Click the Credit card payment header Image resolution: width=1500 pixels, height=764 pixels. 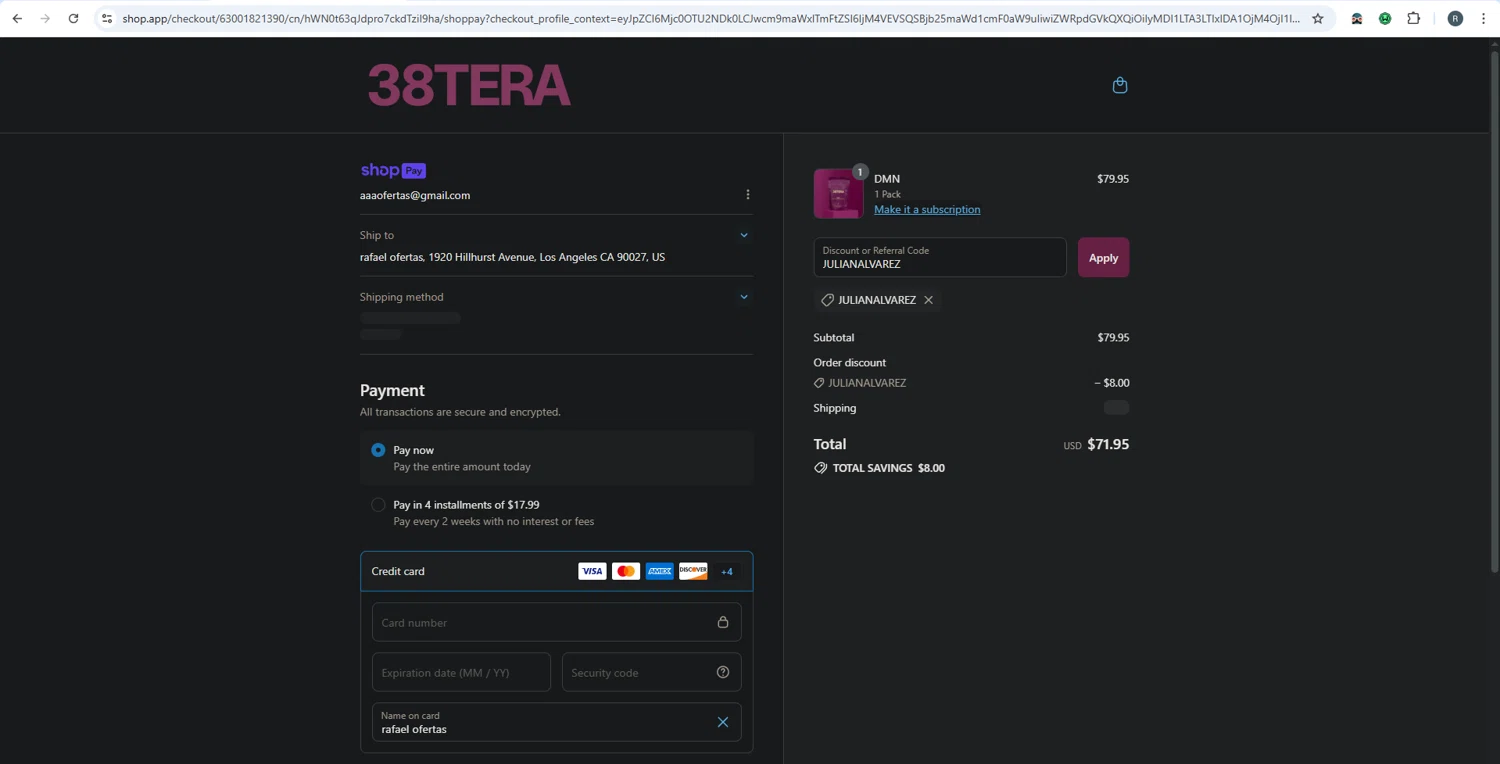coord(556,571)
